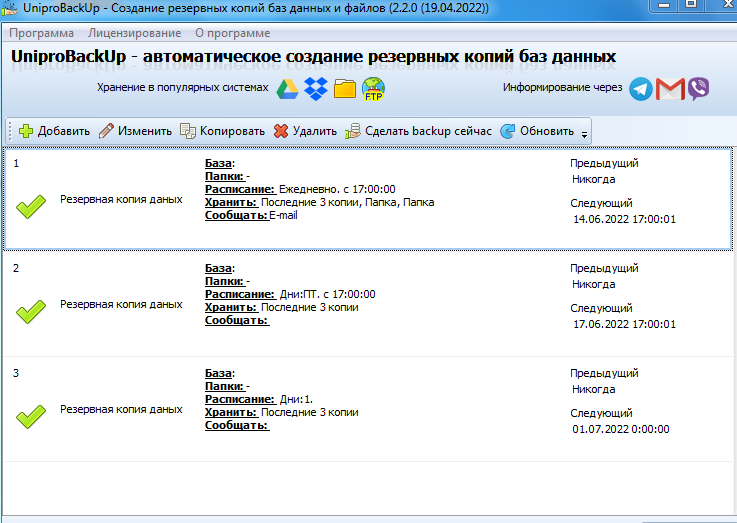
Task: Click Сообщать label in task 3
Action: click(x=237, y=425)
